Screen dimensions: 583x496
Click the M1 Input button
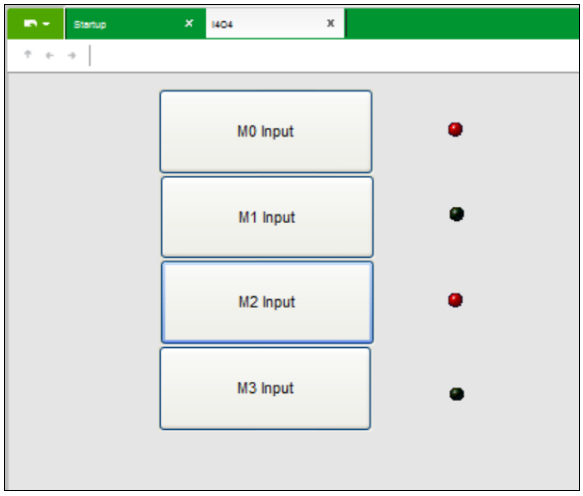tap(267, 217)
